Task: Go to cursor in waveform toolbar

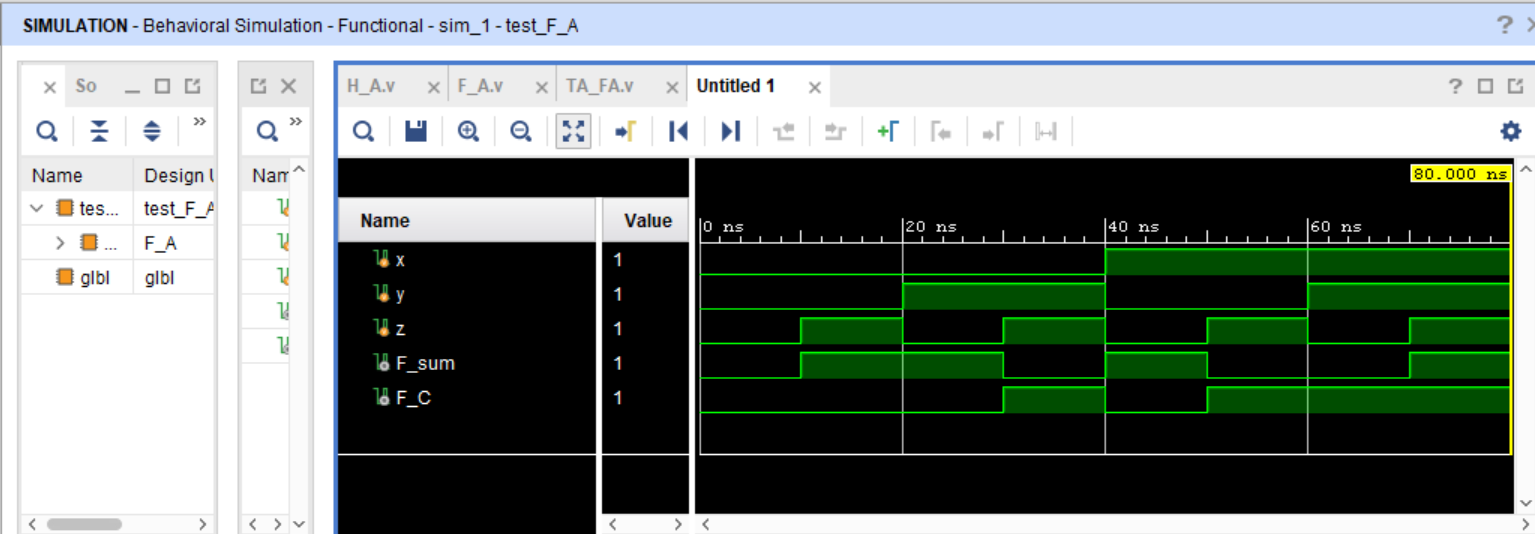Action: pos(625,131)
